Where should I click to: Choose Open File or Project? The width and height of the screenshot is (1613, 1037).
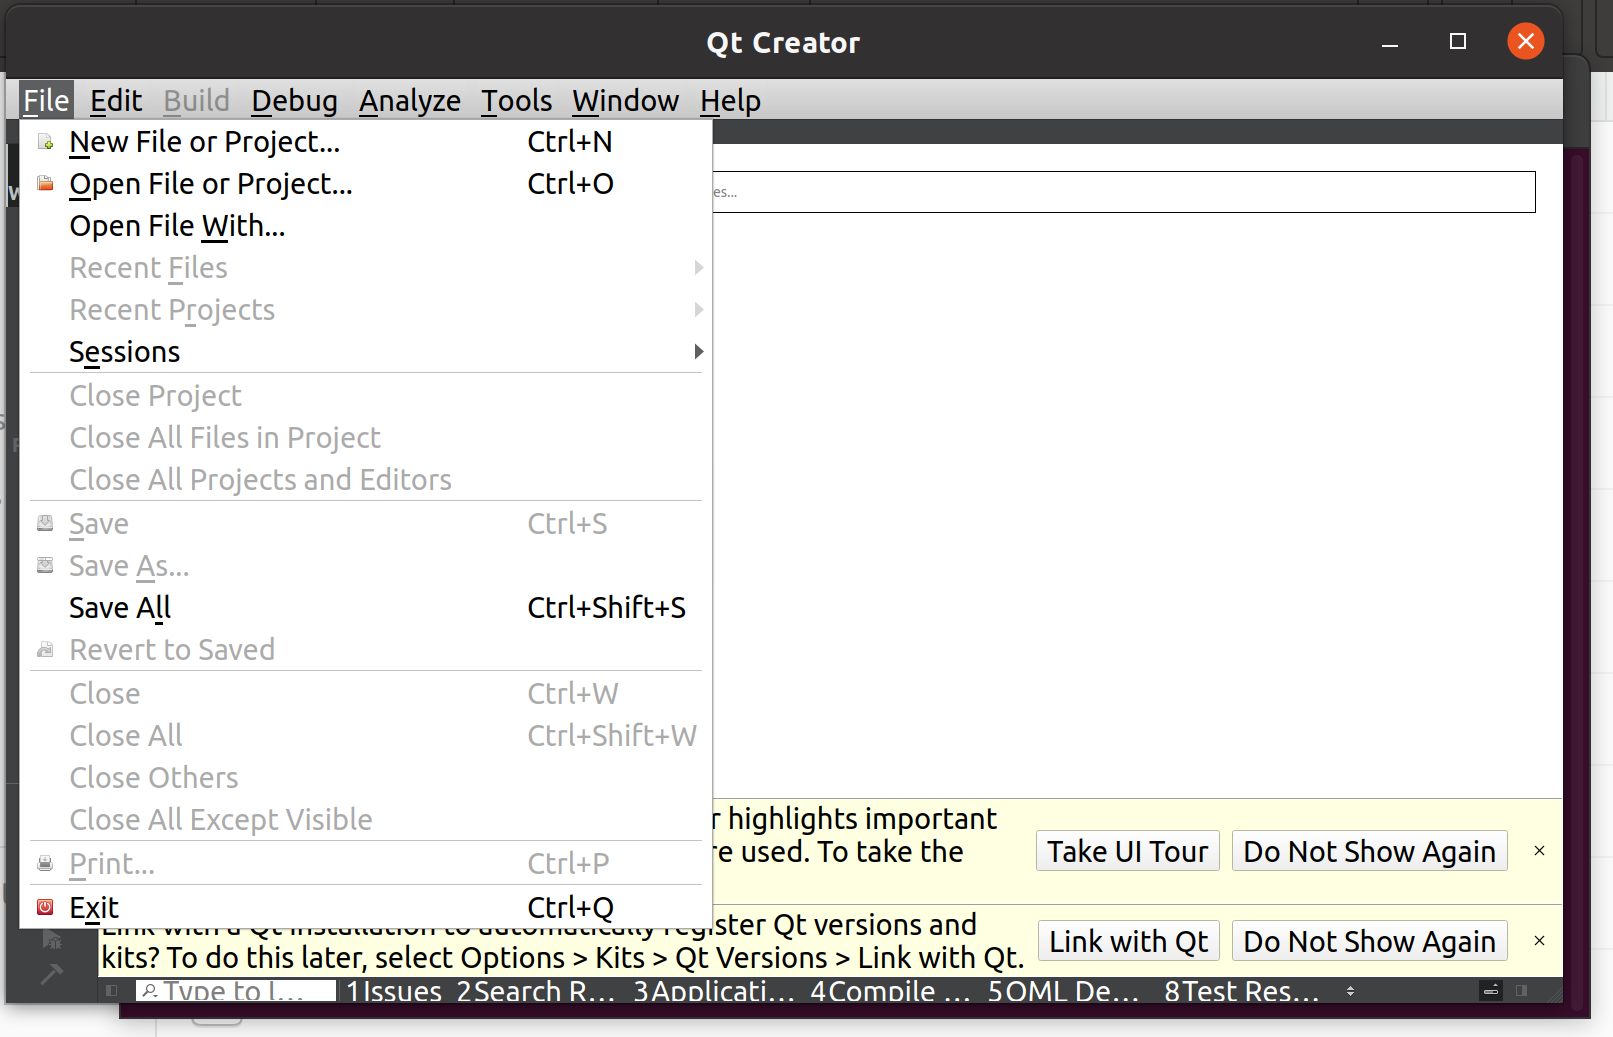[x=366, y=184]
